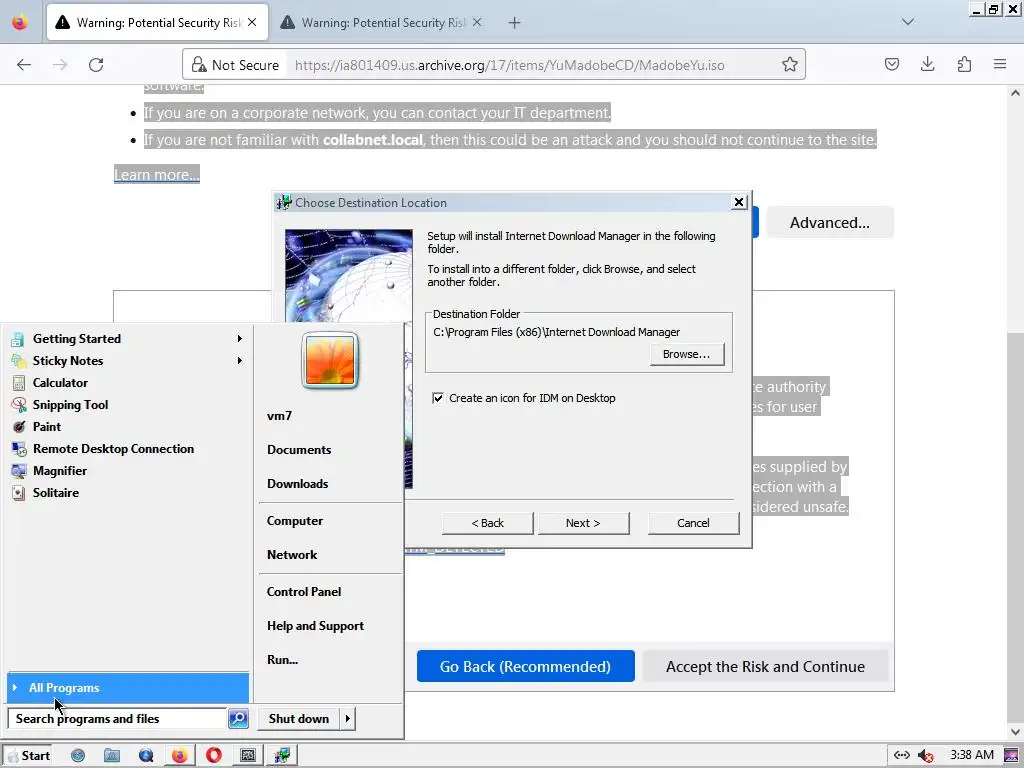Select the first Warning: Potential Security Risk tab
The width and height of the screenshot is (1024, 768).
click(157, 23)
